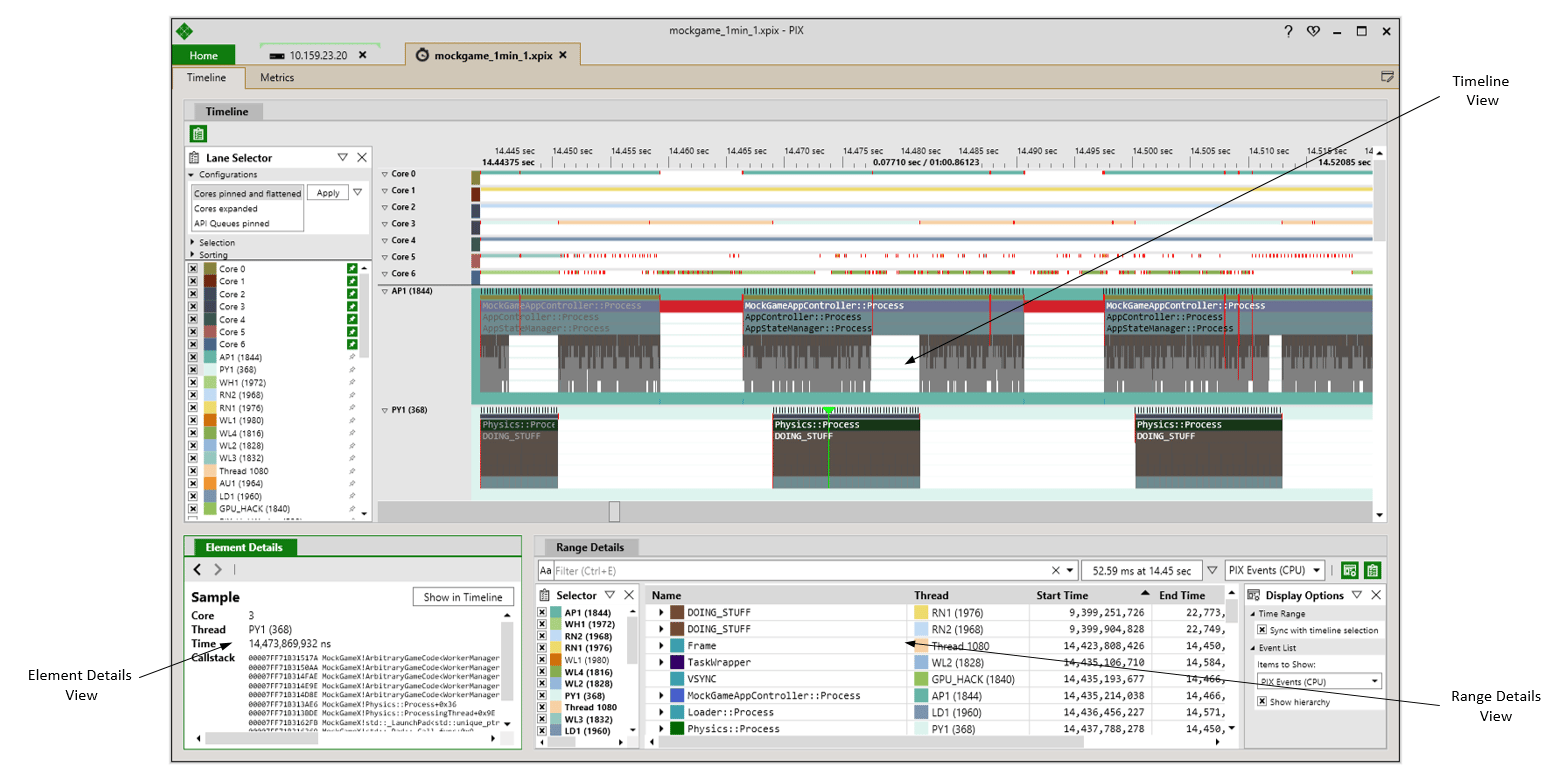Open Items to Show dropdown
The height and width of the screenshot is (768, 1557).
1319,681
